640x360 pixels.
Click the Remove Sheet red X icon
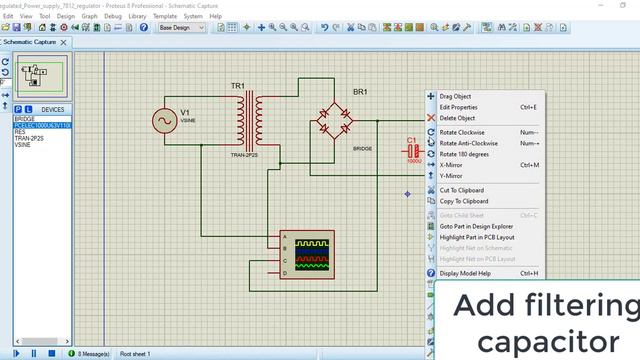coord(538,27)
